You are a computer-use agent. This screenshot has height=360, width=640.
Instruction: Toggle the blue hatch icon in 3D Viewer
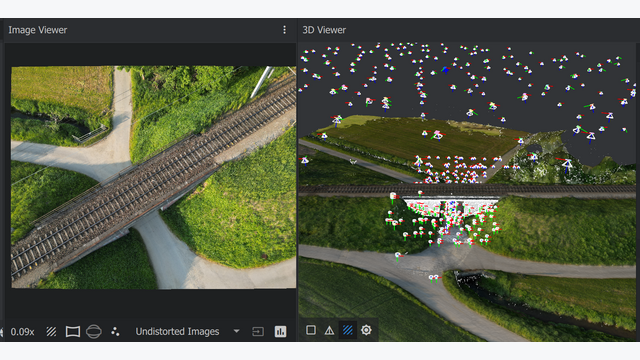point(347,330)
